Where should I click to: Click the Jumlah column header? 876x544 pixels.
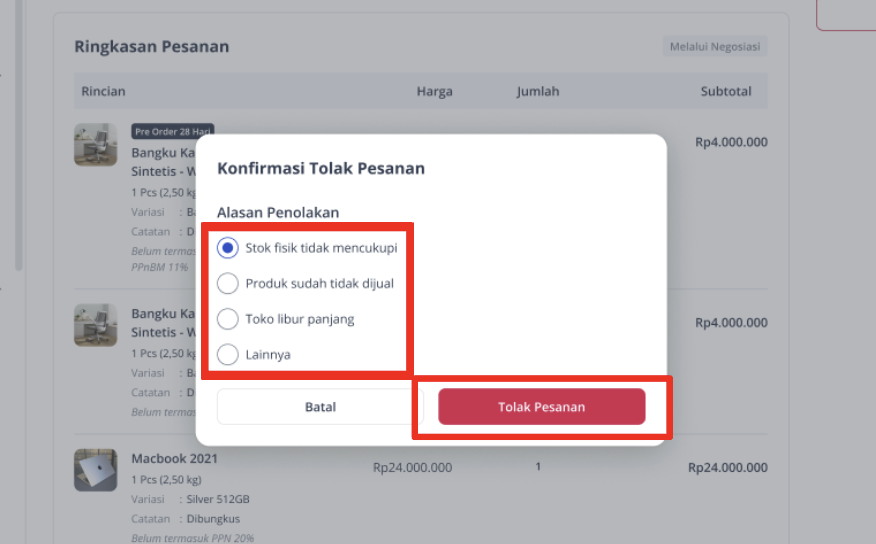tap(537, 91)
